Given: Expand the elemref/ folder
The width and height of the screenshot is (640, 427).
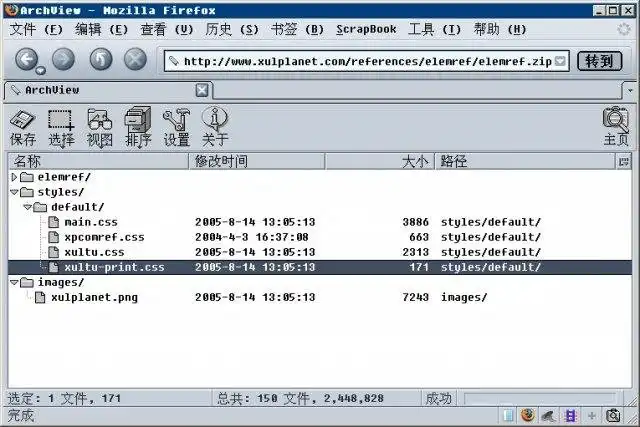Looking at the screenshot, I should [x=14, y=177].
